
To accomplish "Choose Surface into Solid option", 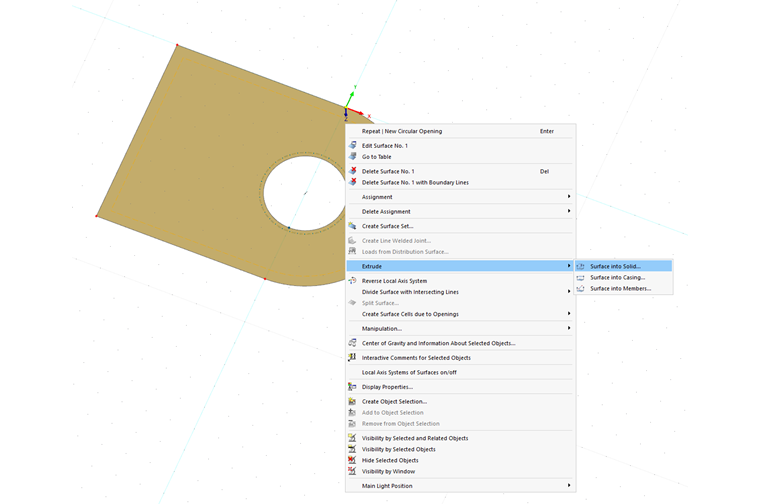I will click(623, 266).
